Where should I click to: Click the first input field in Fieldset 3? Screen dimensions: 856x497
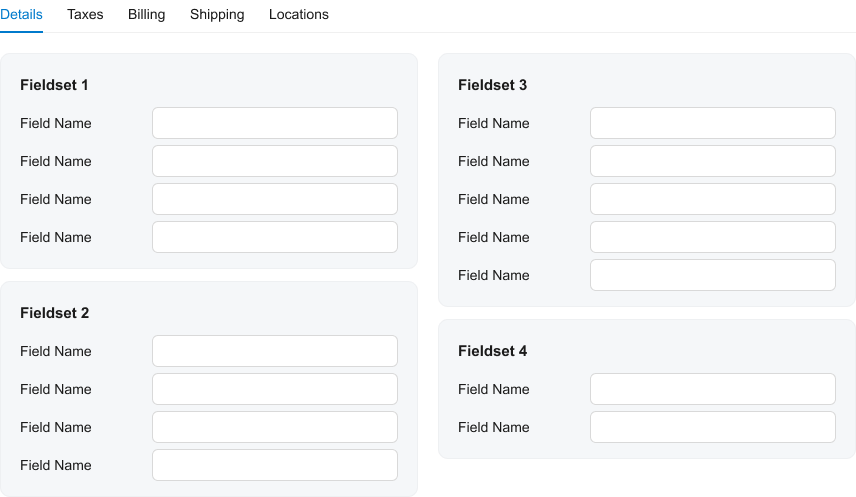(713, 123)
